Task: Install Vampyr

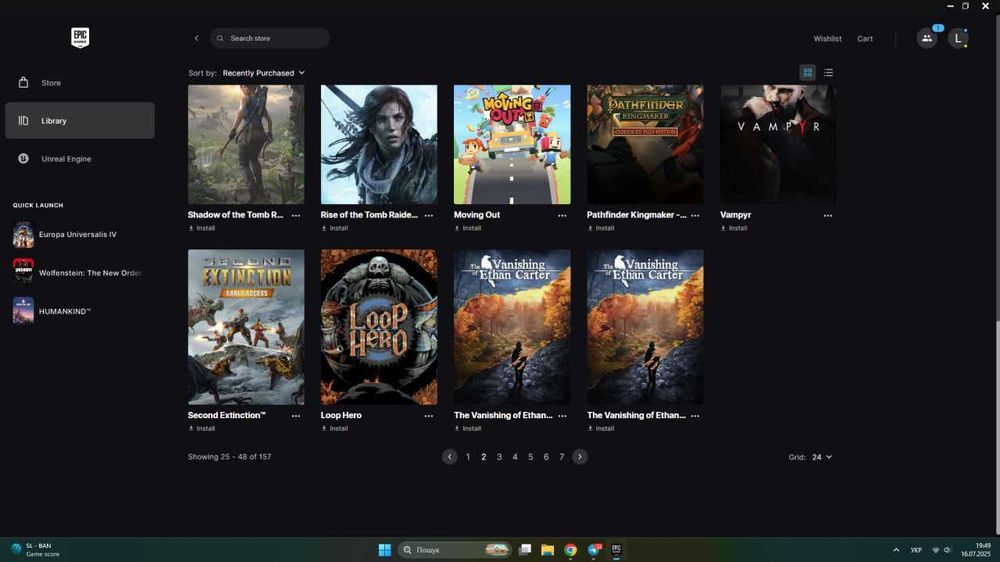Action: pos(733,228)
